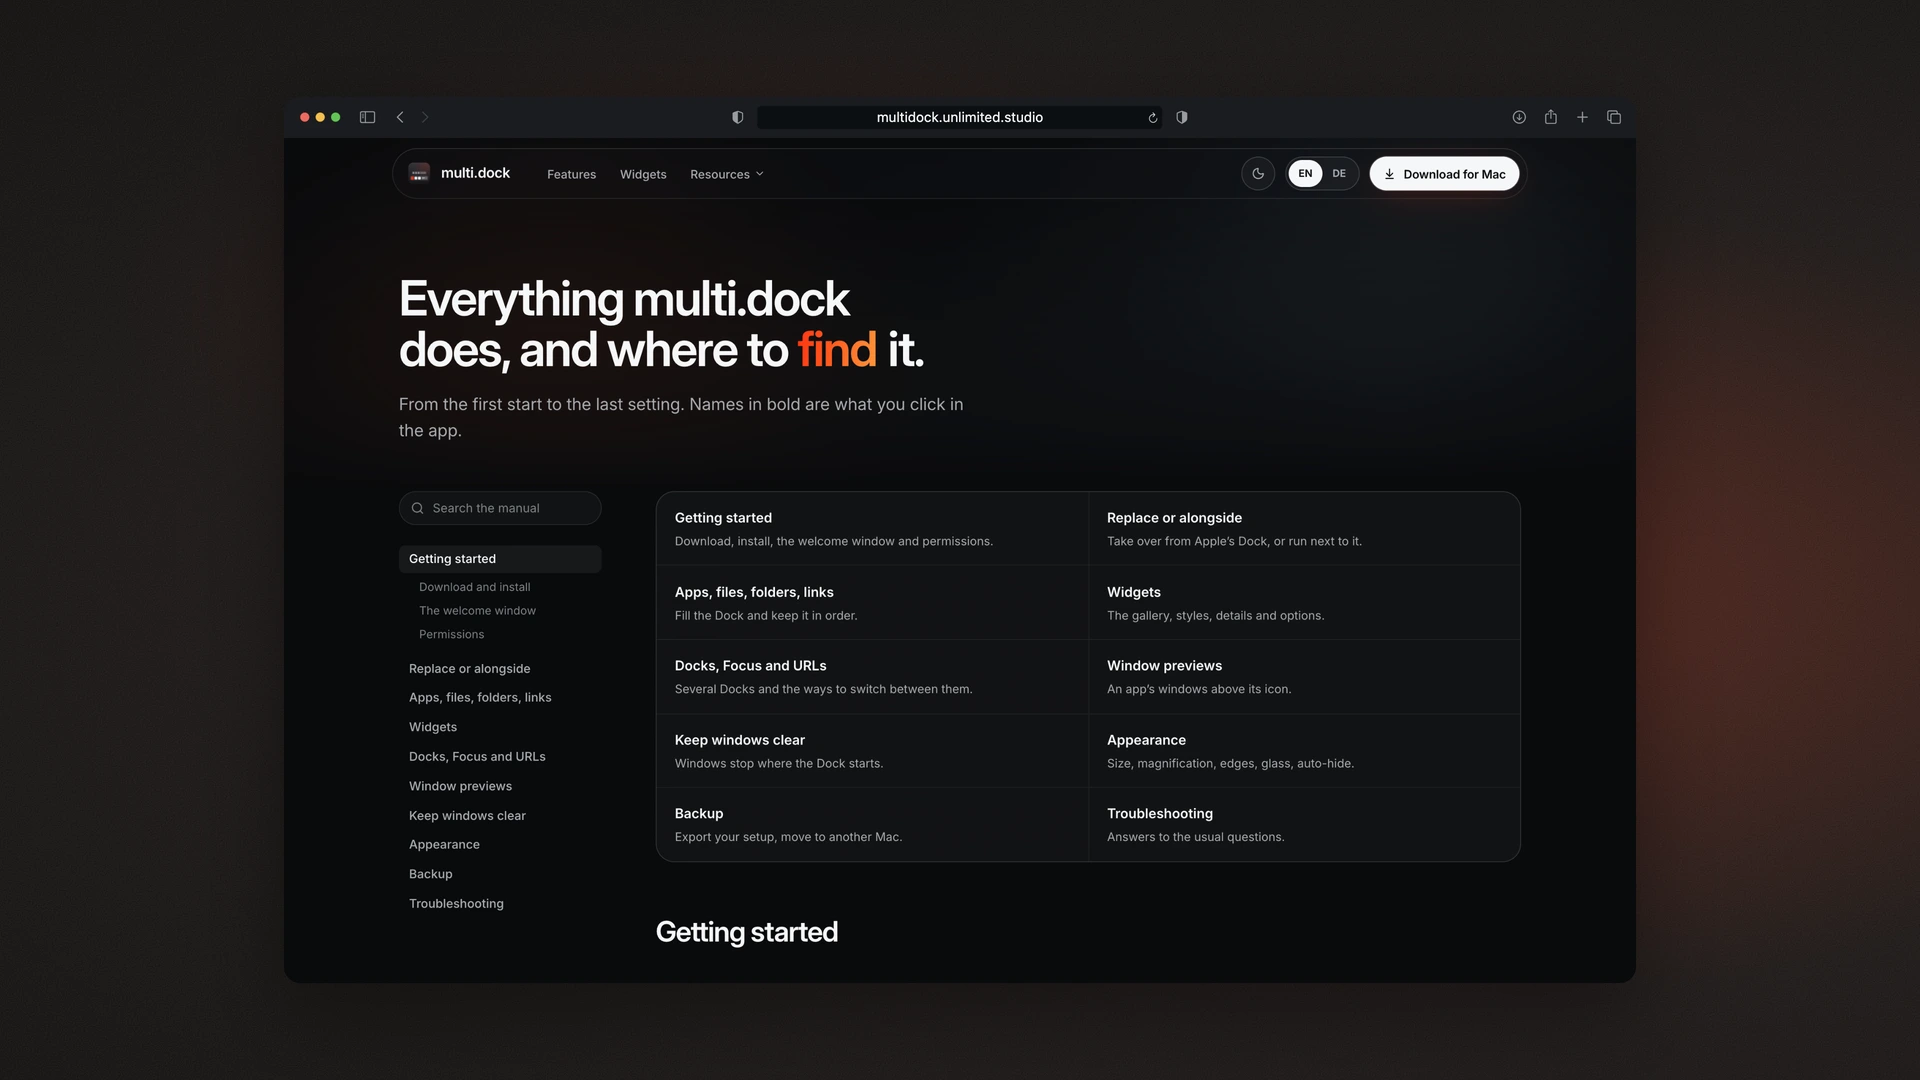Toggle dark mode with moon icon
This screenshot has width=1920, height=1080.
coord(1258,173)
